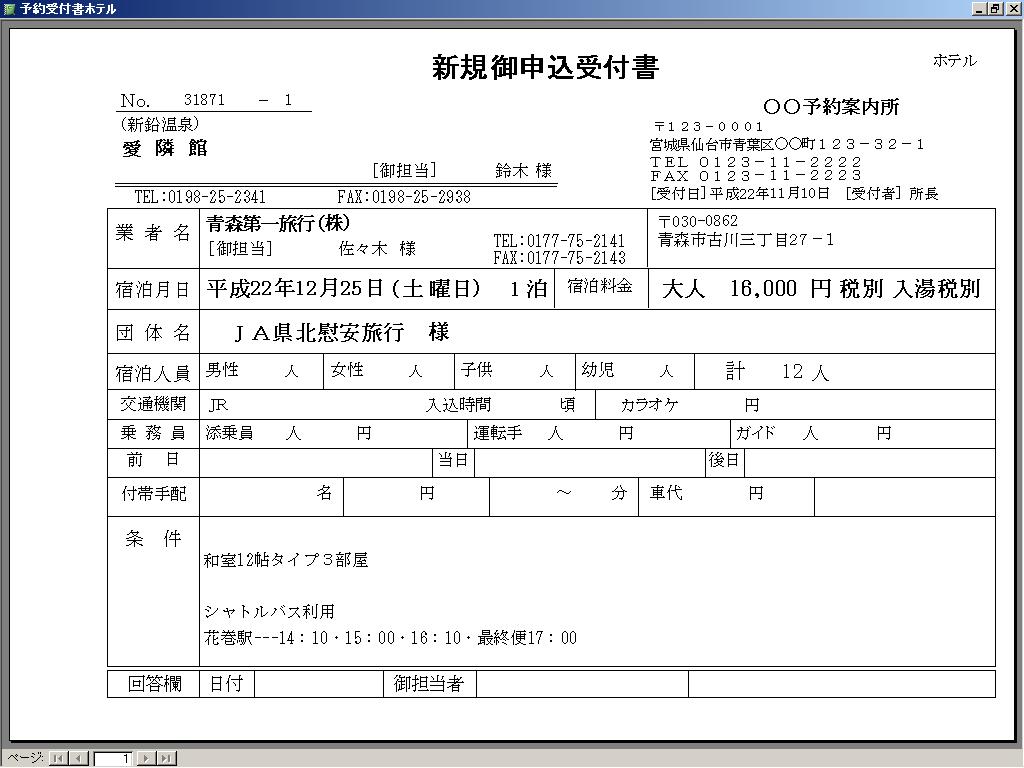
Task: Click the office number FAX 0123-11-2223
Action: click(756, 176)
